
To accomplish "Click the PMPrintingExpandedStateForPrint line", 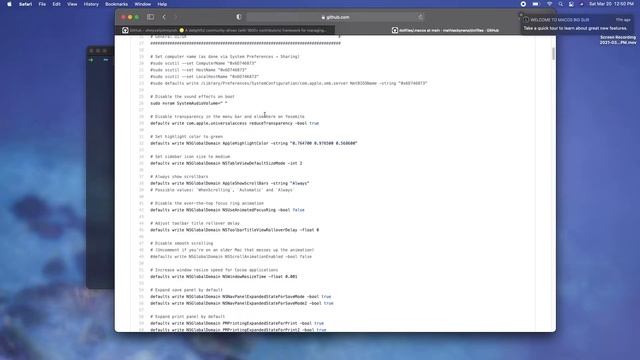I will [237, 323].
